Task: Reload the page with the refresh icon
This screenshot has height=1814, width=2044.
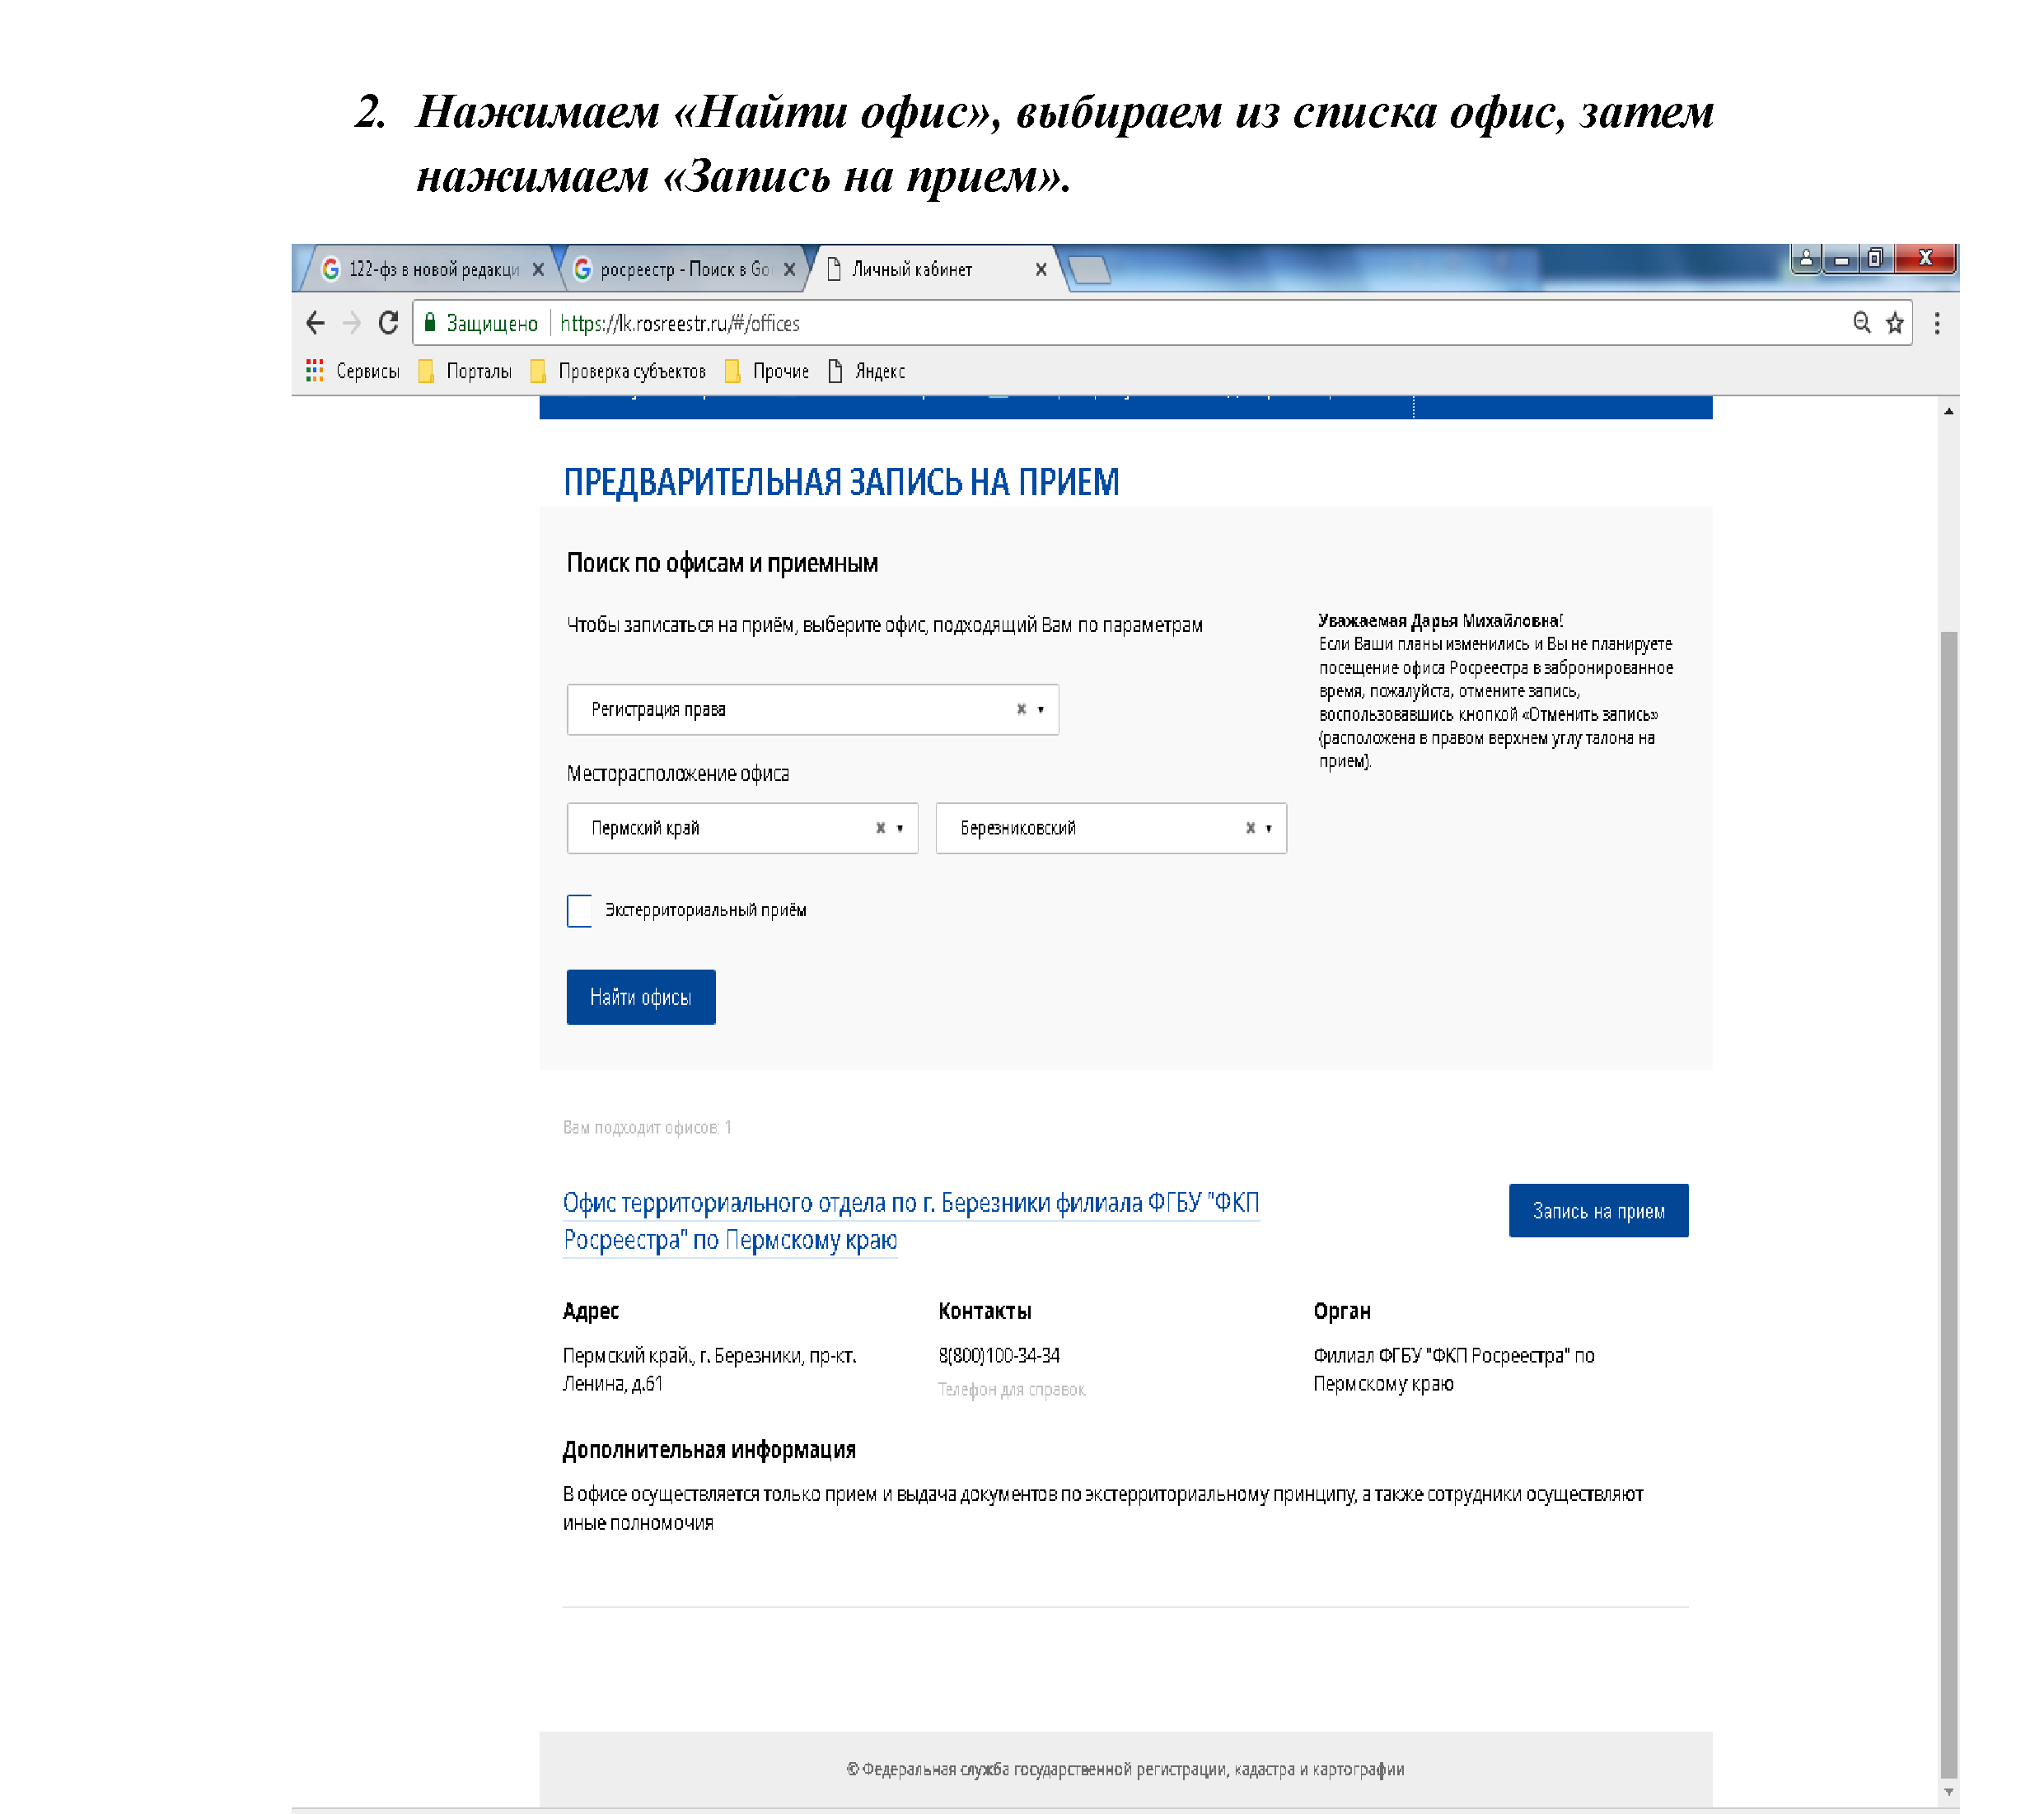Action: pos(388,323)
